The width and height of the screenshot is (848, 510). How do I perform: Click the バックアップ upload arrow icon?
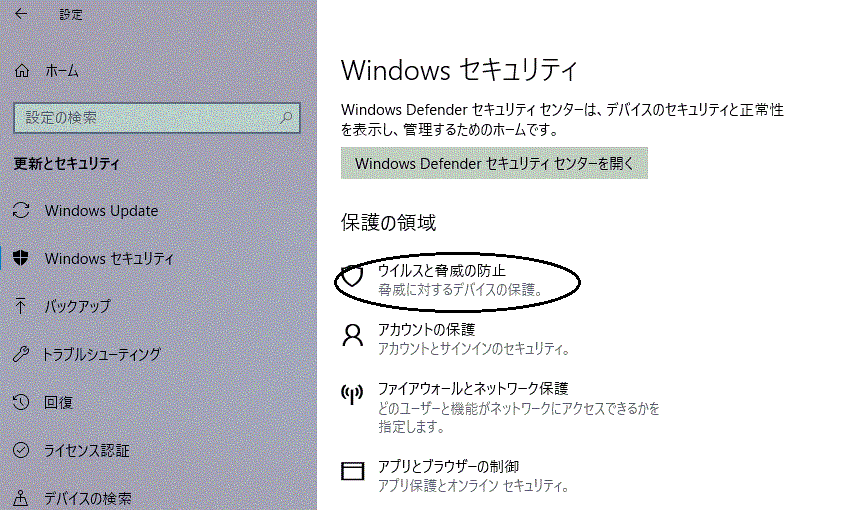(x=21, y=306)
